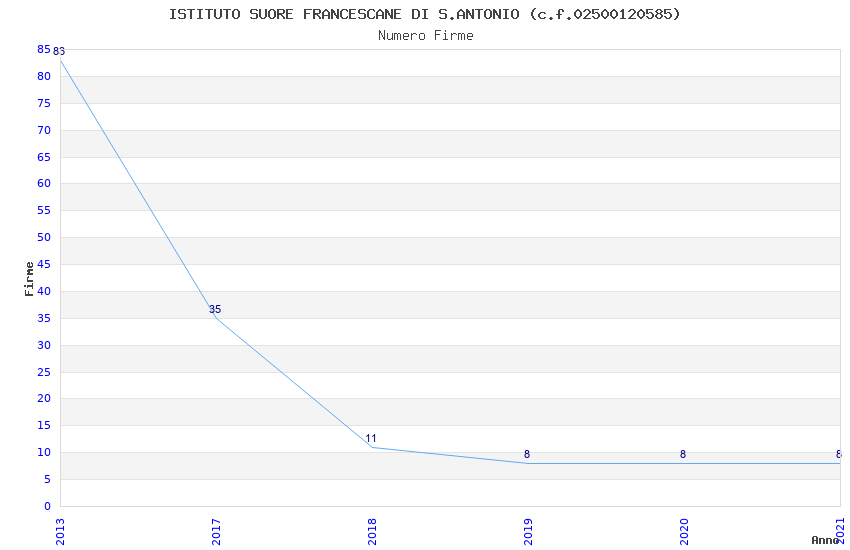Click y-axis tick value 15
Screen dimensions: 850x550
pyautogui.click(x=44, y=425)
